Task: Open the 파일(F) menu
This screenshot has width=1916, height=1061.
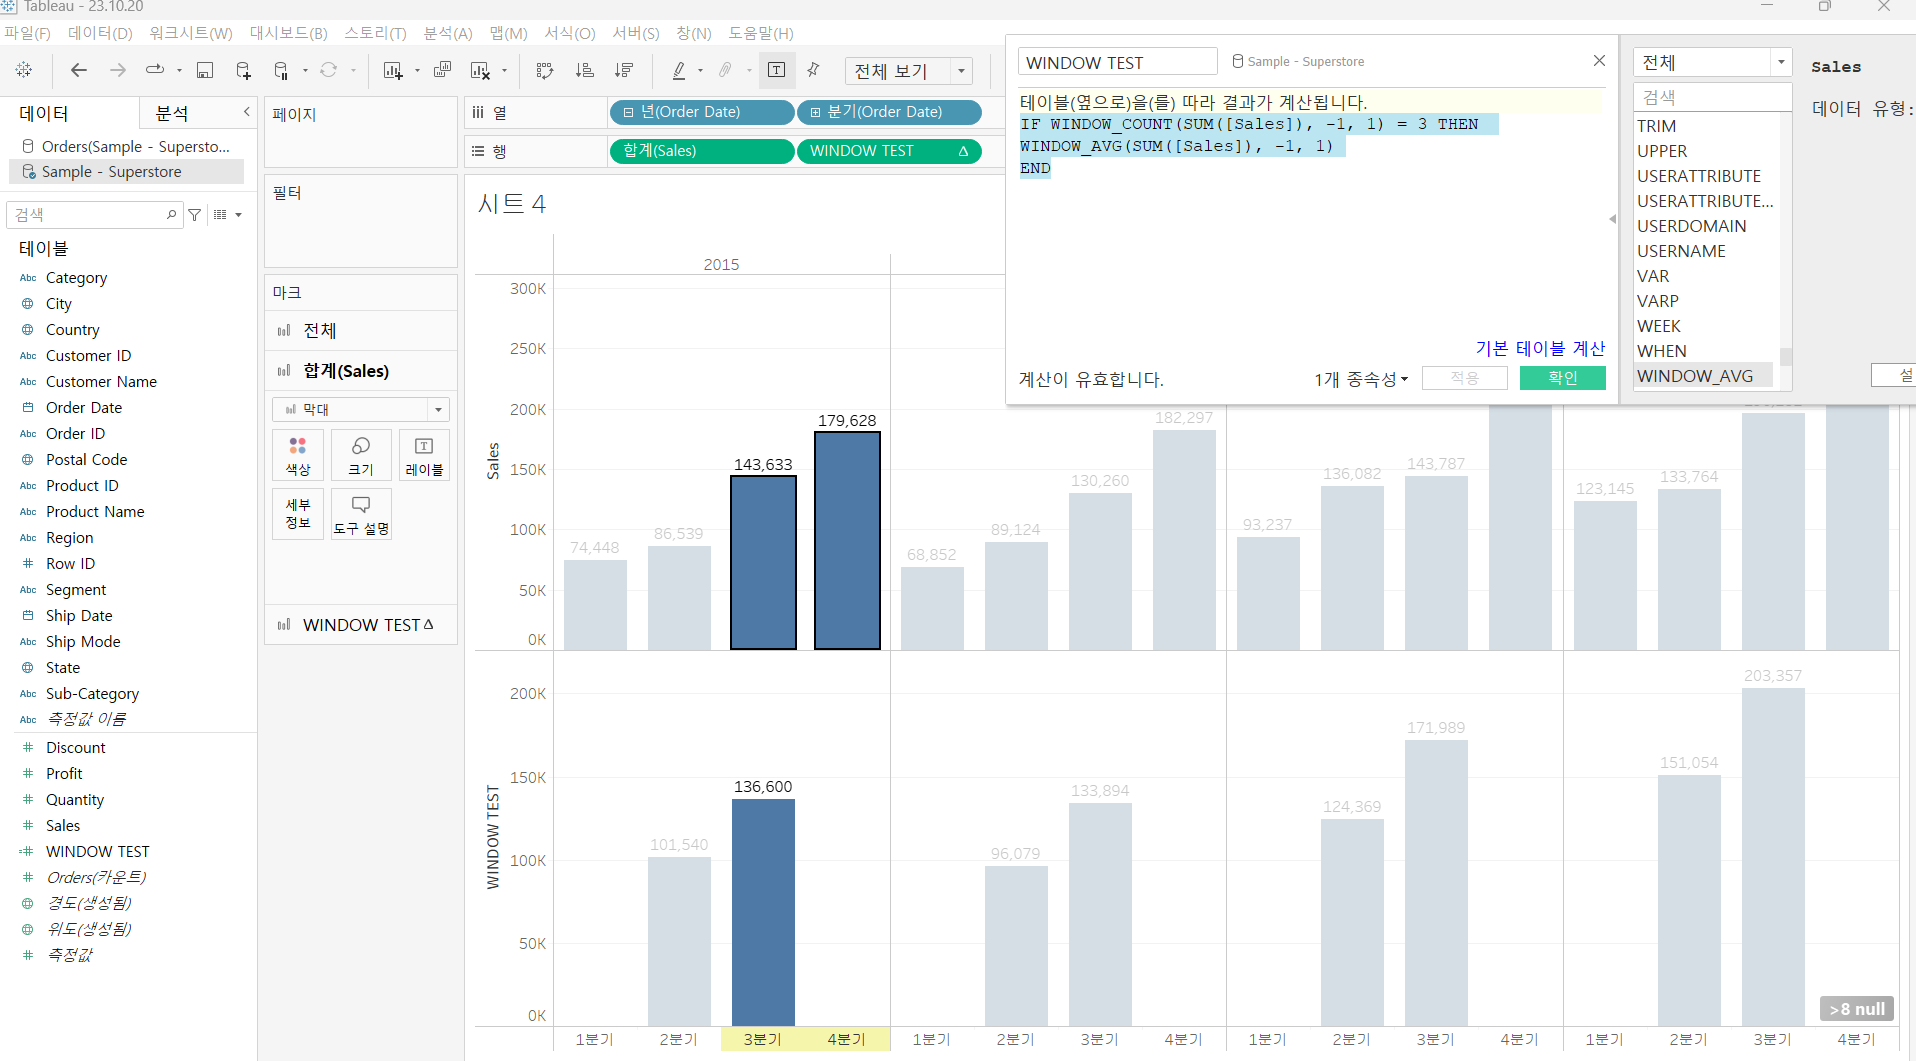Action: coord(27,33)
